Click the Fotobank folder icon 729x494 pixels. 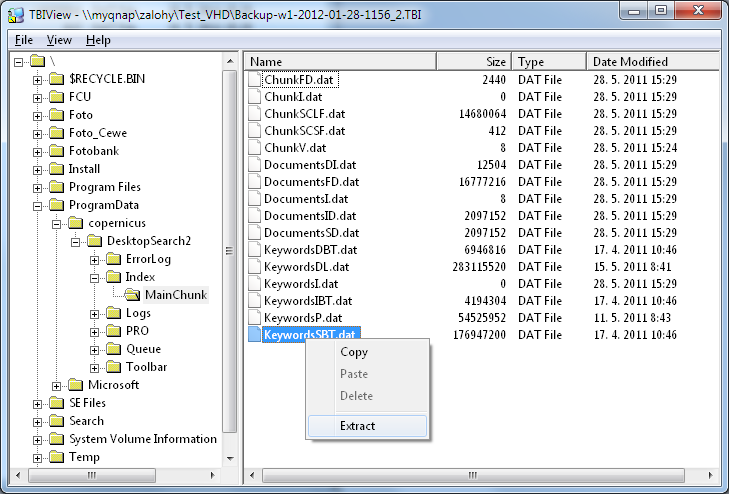tap(56, 151)
